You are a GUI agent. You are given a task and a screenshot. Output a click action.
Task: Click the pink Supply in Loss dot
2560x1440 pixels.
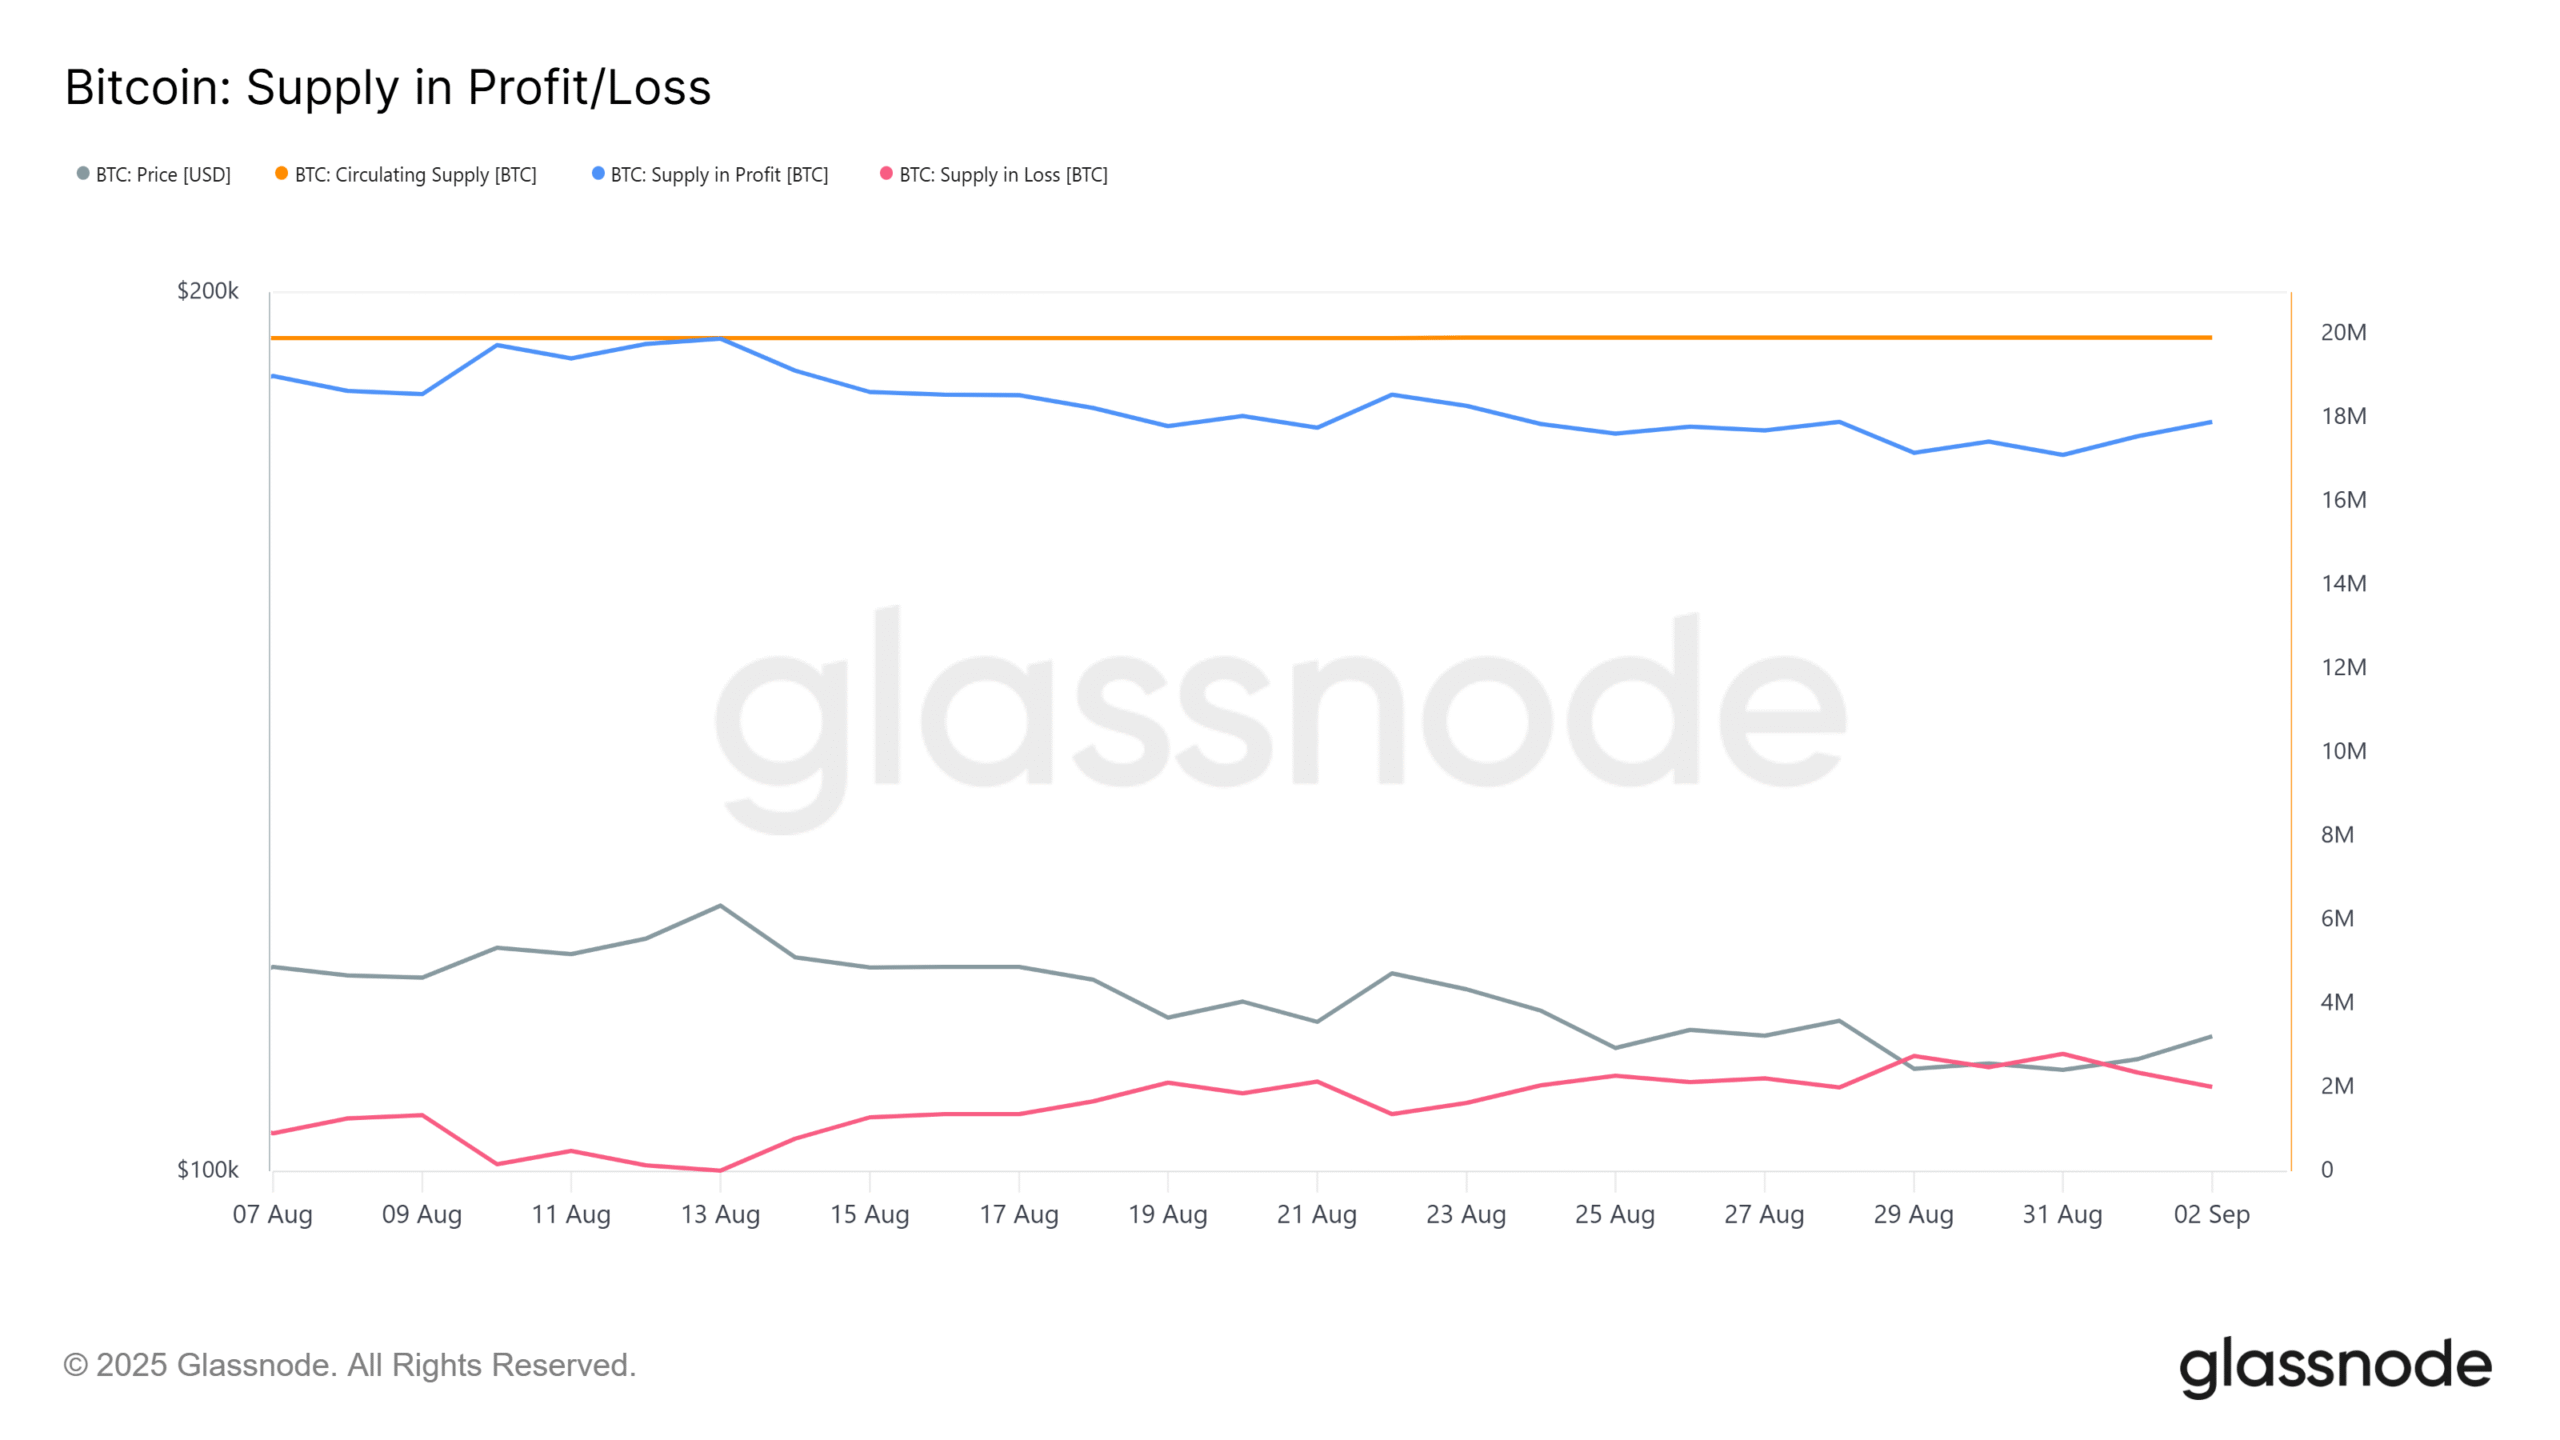point(886,174)
